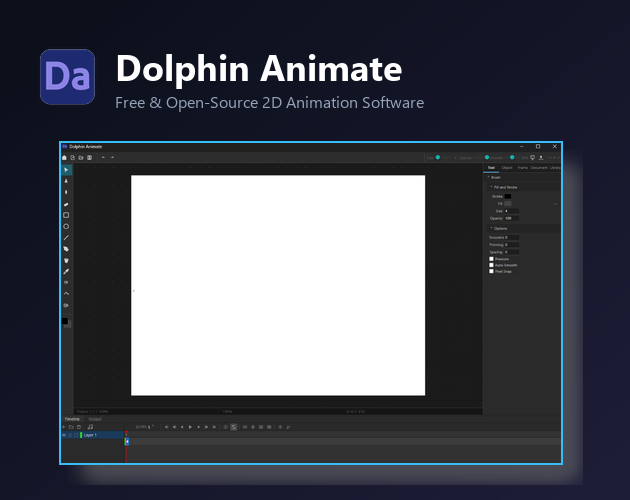Click the home icon in top toolbar
Viewport: 630px width, 500px height.
tap(64, 158)
